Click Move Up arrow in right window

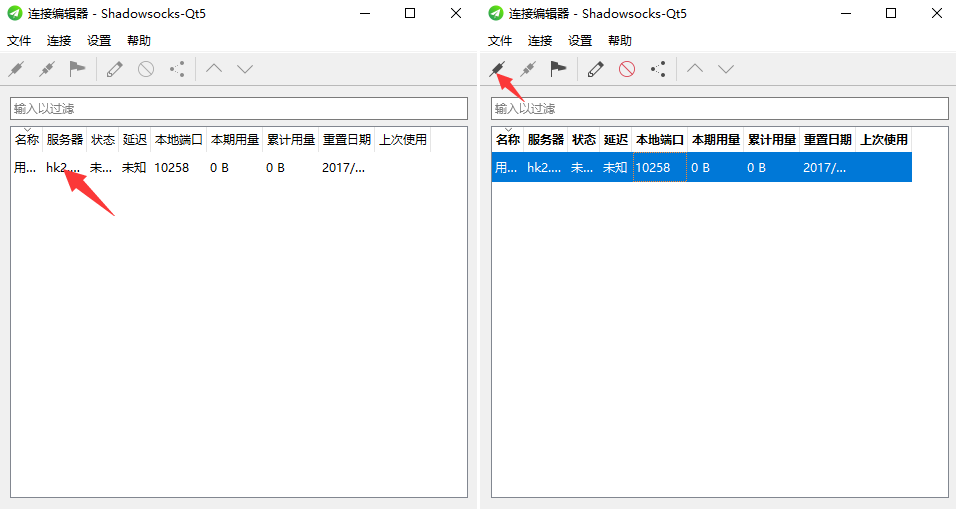(x=695, y=68)
